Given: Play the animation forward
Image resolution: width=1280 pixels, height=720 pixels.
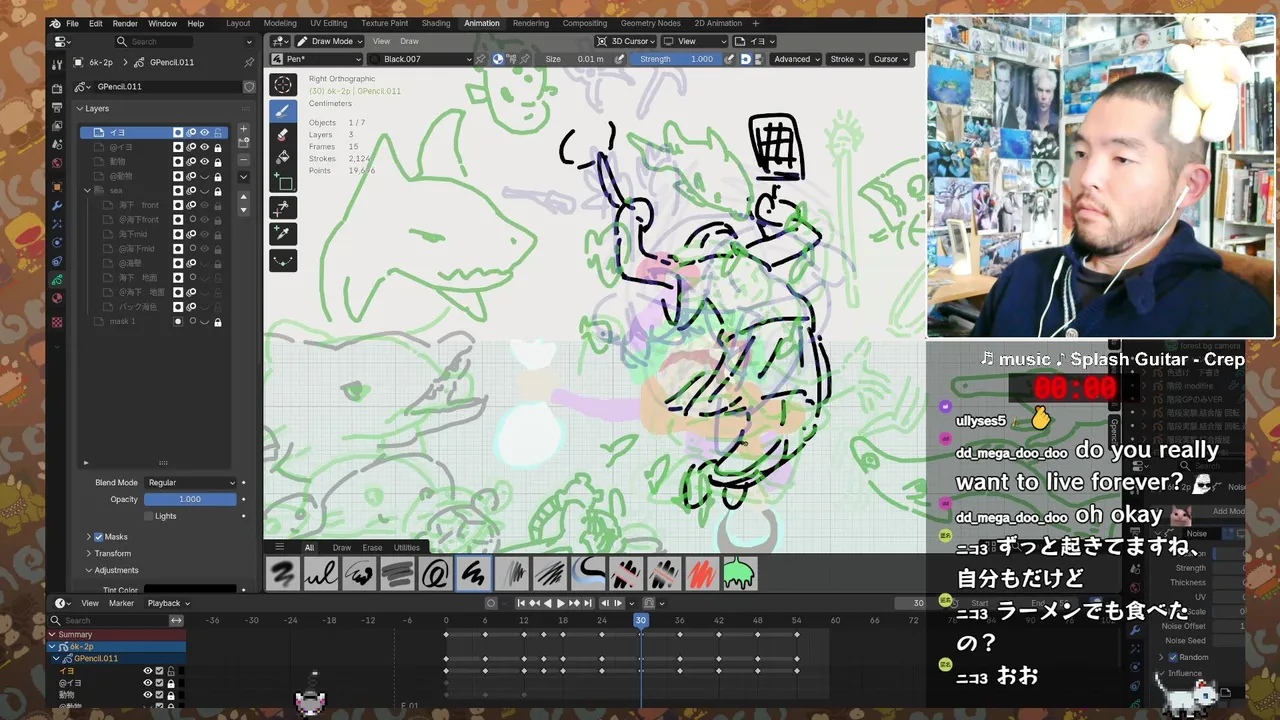Looking at the screenshot, I should pos(560,603).
